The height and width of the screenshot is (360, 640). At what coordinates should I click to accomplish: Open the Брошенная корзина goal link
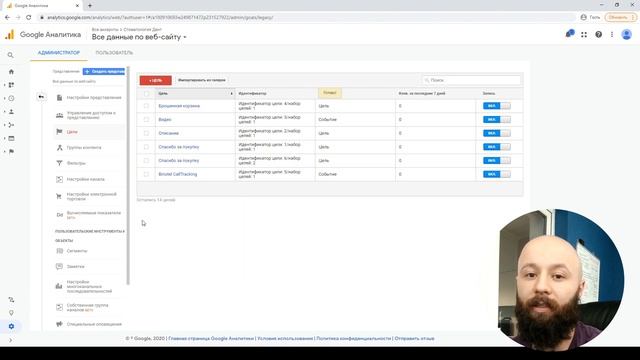point(179,106)
